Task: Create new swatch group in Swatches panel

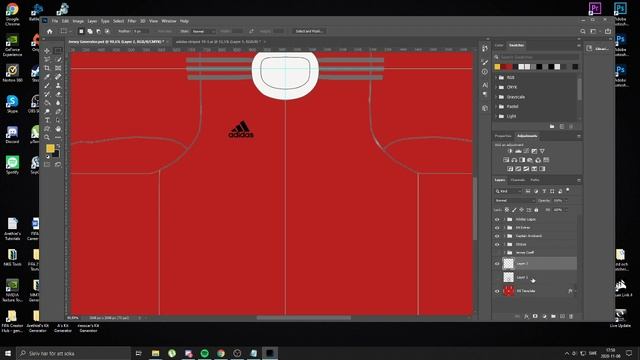Action: click(552, 127)
